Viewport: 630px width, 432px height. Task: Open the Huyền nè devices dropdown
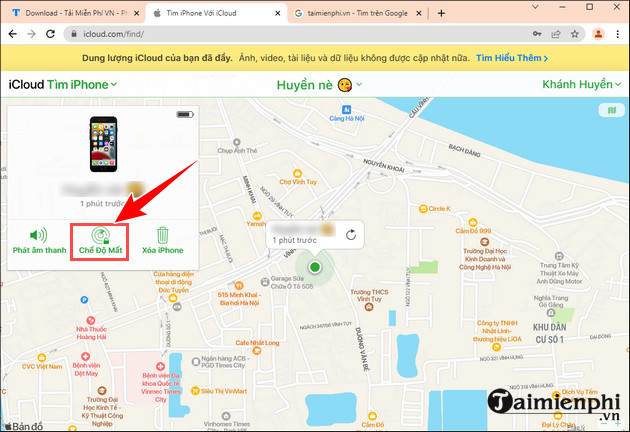pyautogui.click(x=319, y=85)
